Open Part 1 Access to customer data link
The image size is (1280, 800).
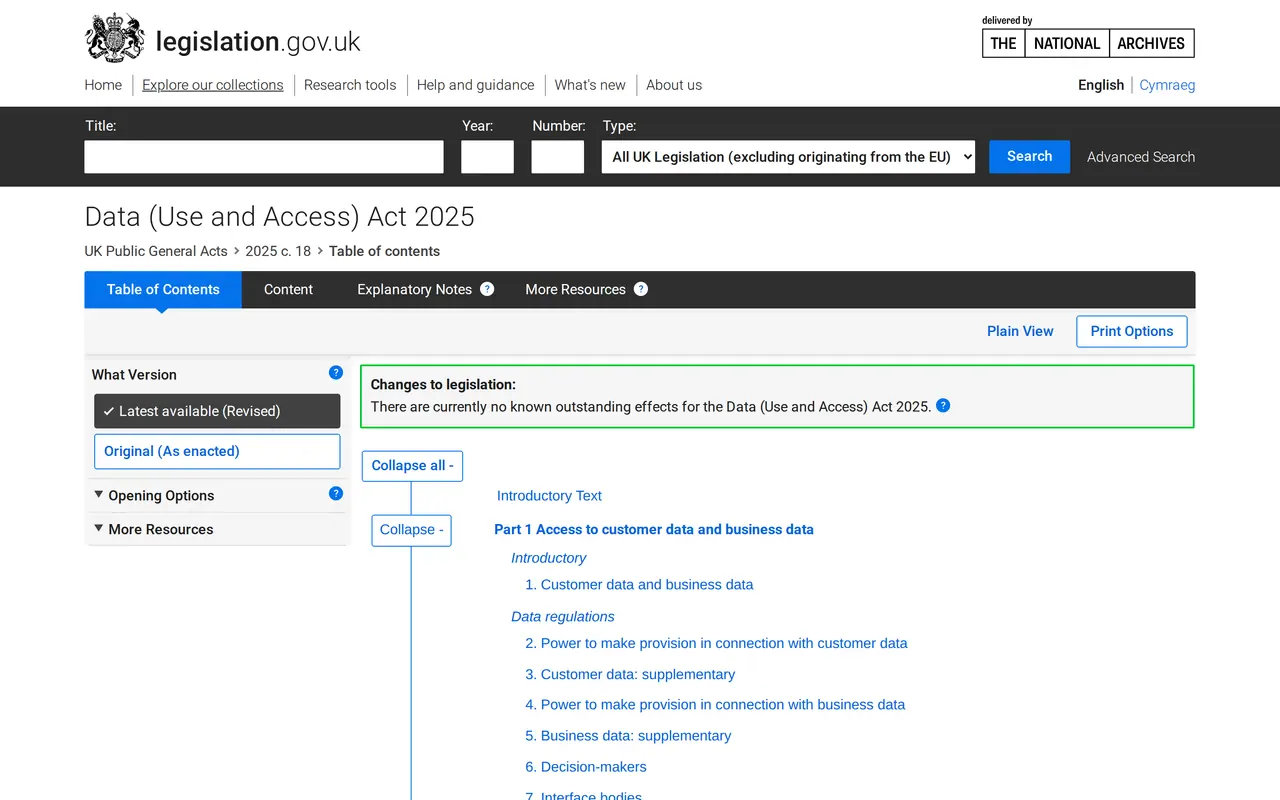[654, 530]
